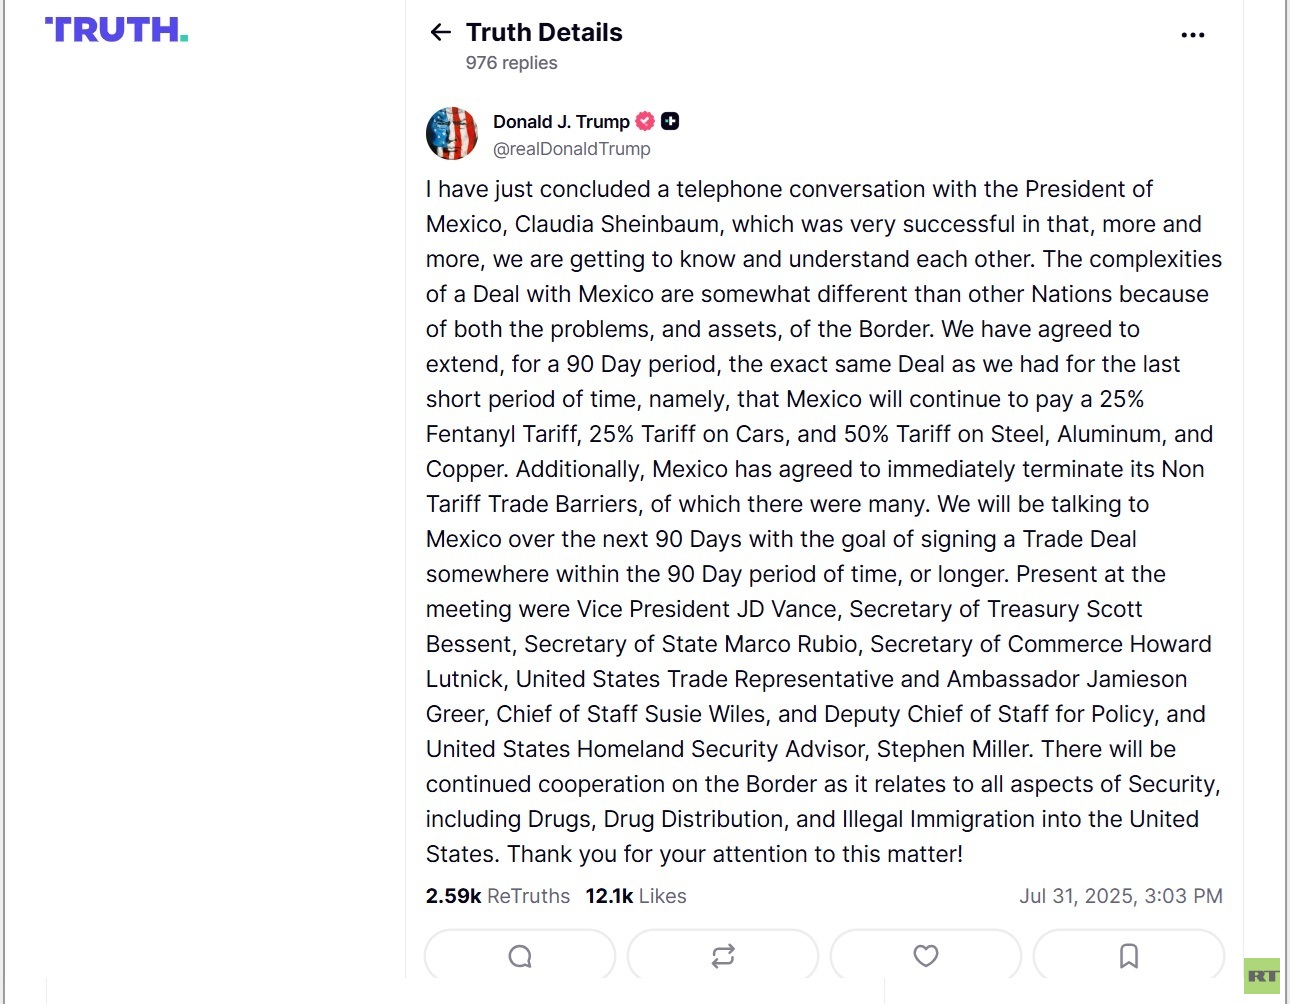Image resolution: width=1290 pixels, height=1004 pixels.
Task: View the 12.1k Likes list
Action: [x=636, y=896]
